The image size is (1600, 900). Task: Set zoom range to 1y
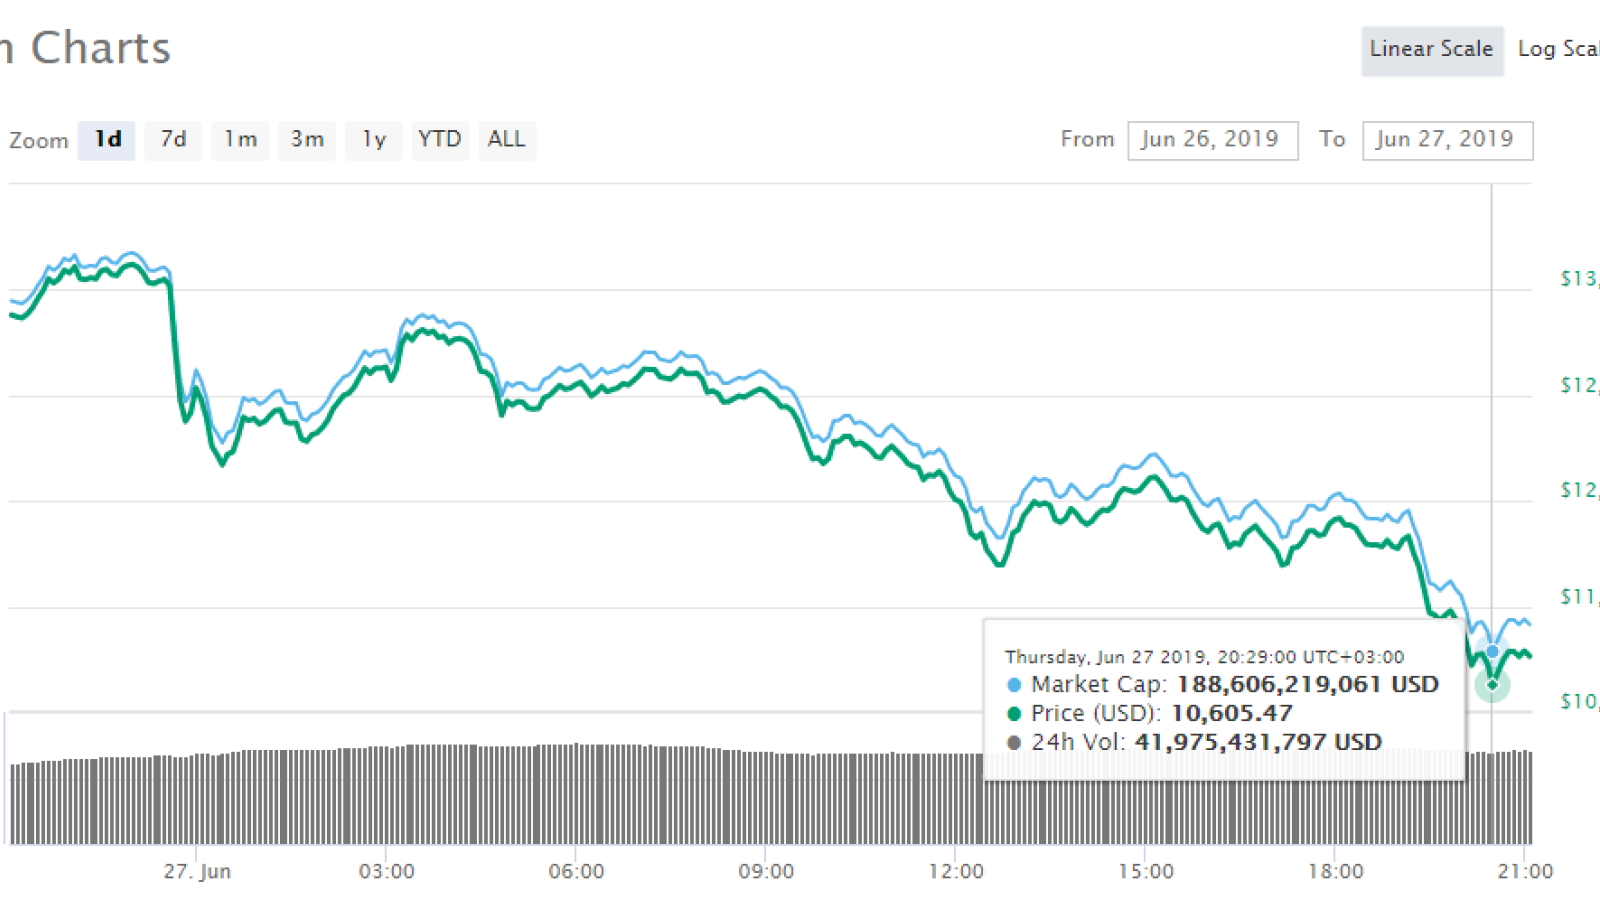374,140
